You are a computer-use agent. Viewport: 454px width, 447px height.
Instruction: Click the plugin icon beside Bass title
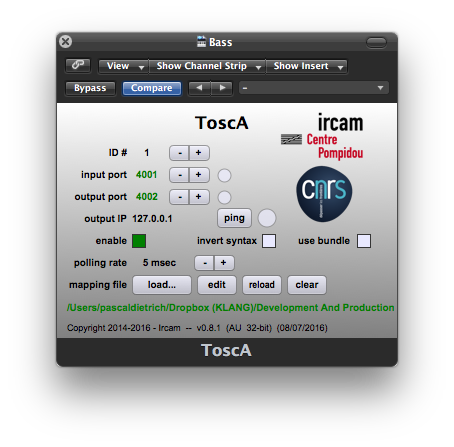[201, 42]
